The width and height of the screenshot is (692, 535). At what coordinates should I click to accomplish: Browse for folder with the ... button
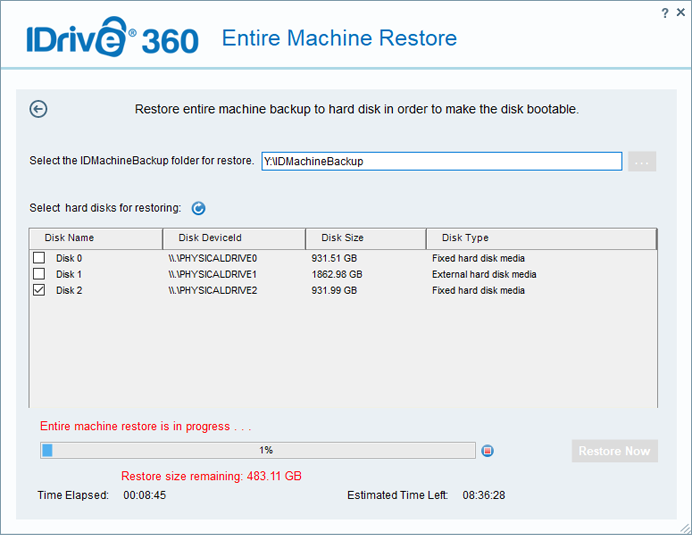click(642, 161)
